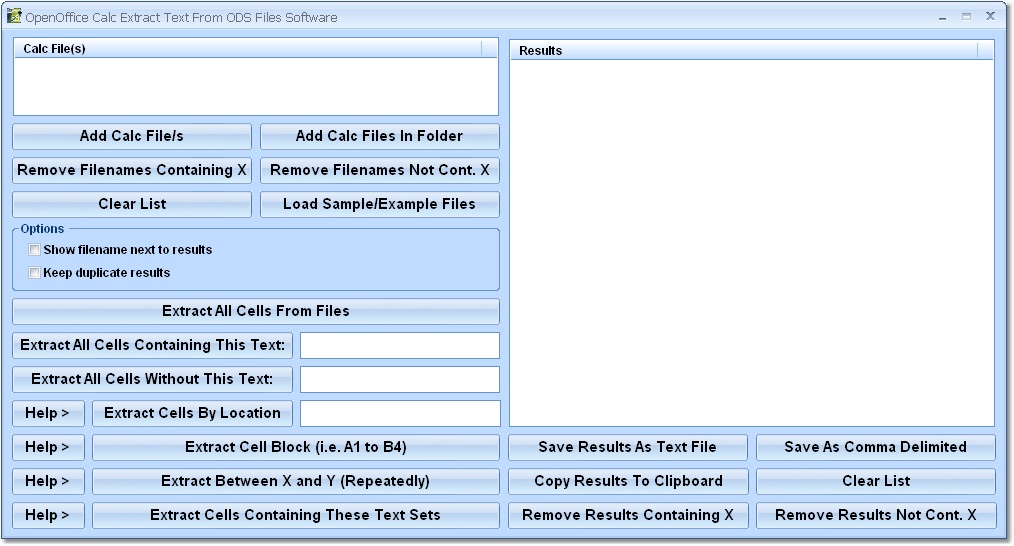
Task: Close the application window
Action: click(990, 16)
